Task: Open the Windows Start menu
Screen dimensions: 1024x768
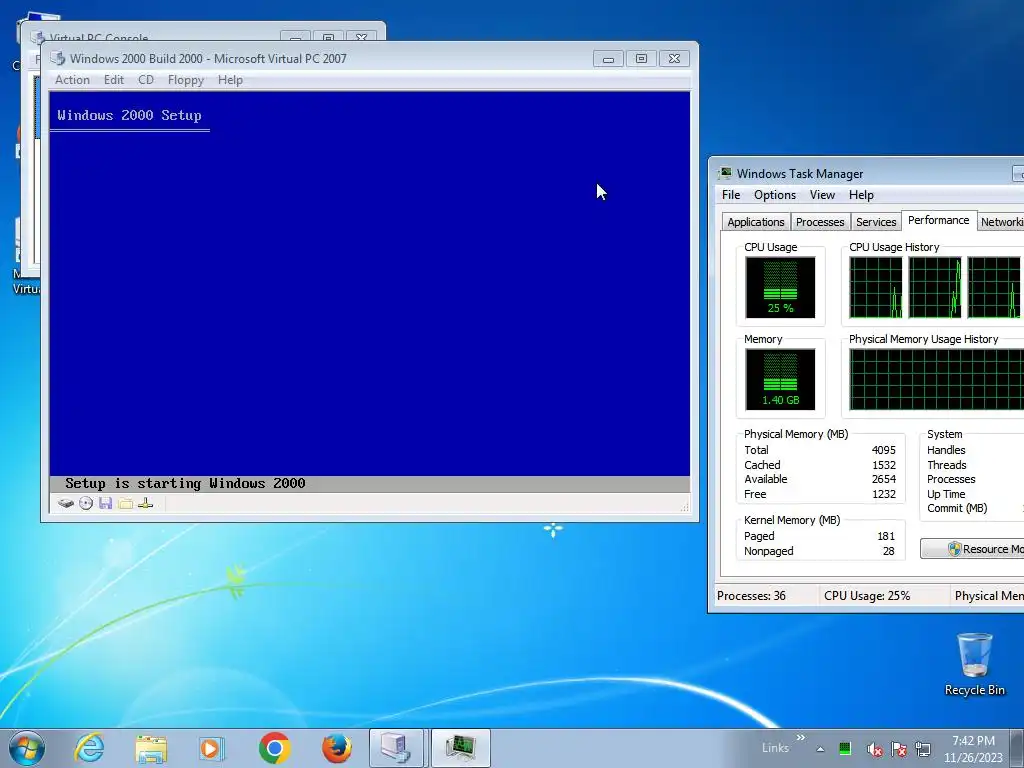Action: (x=27, y=748)
